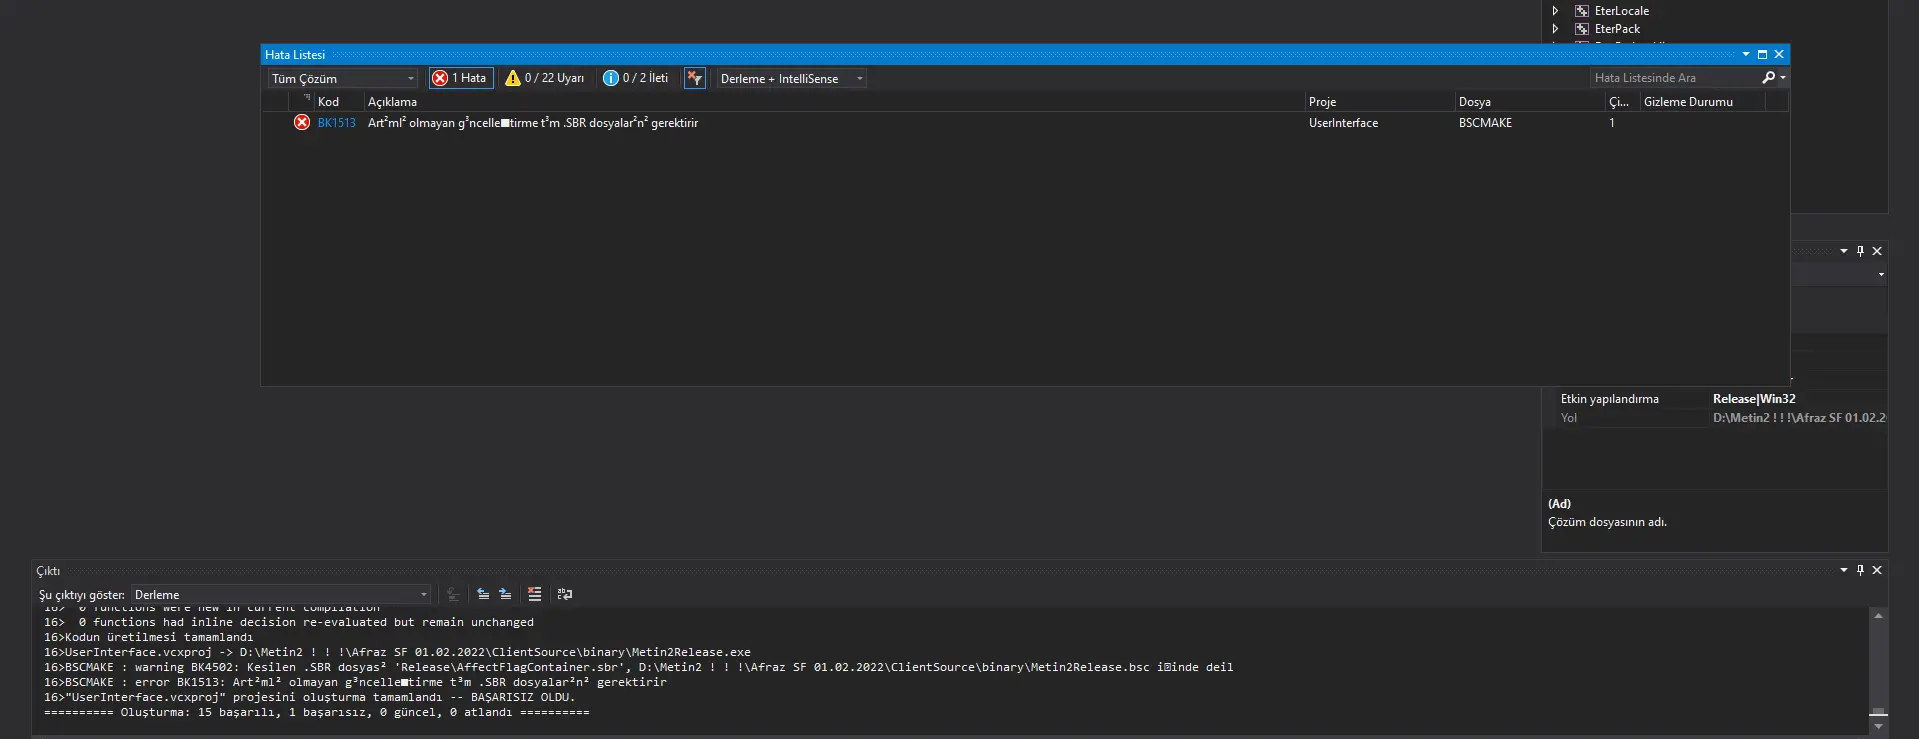Viewport: 1919px width, 739px height.
Task: Select the EterPack project icon
Action: pyautogui.click(x=1582, y=29)
